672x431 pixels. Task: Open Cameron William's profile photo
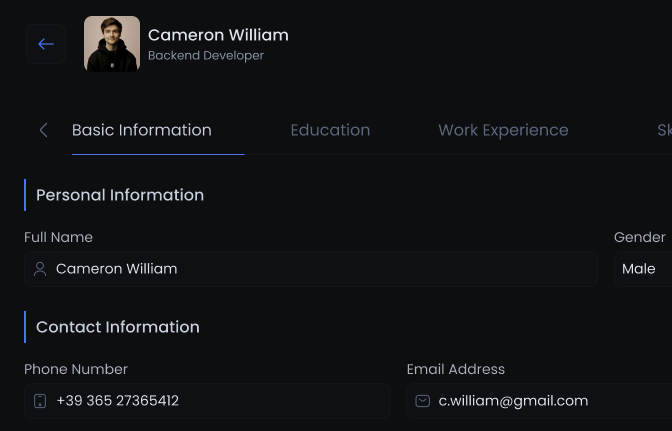click(x=112, y=44)
